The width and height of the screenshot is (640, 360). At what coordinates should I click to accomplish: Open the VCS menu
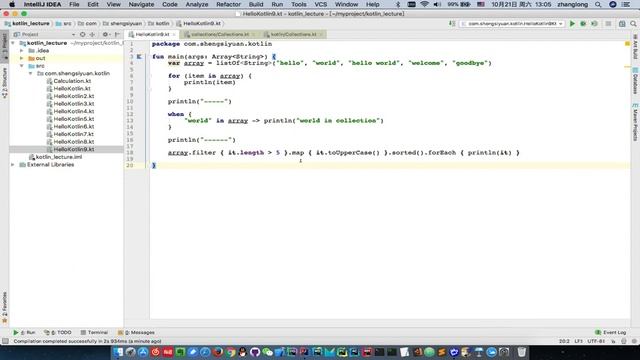click(x=320, y=4)
